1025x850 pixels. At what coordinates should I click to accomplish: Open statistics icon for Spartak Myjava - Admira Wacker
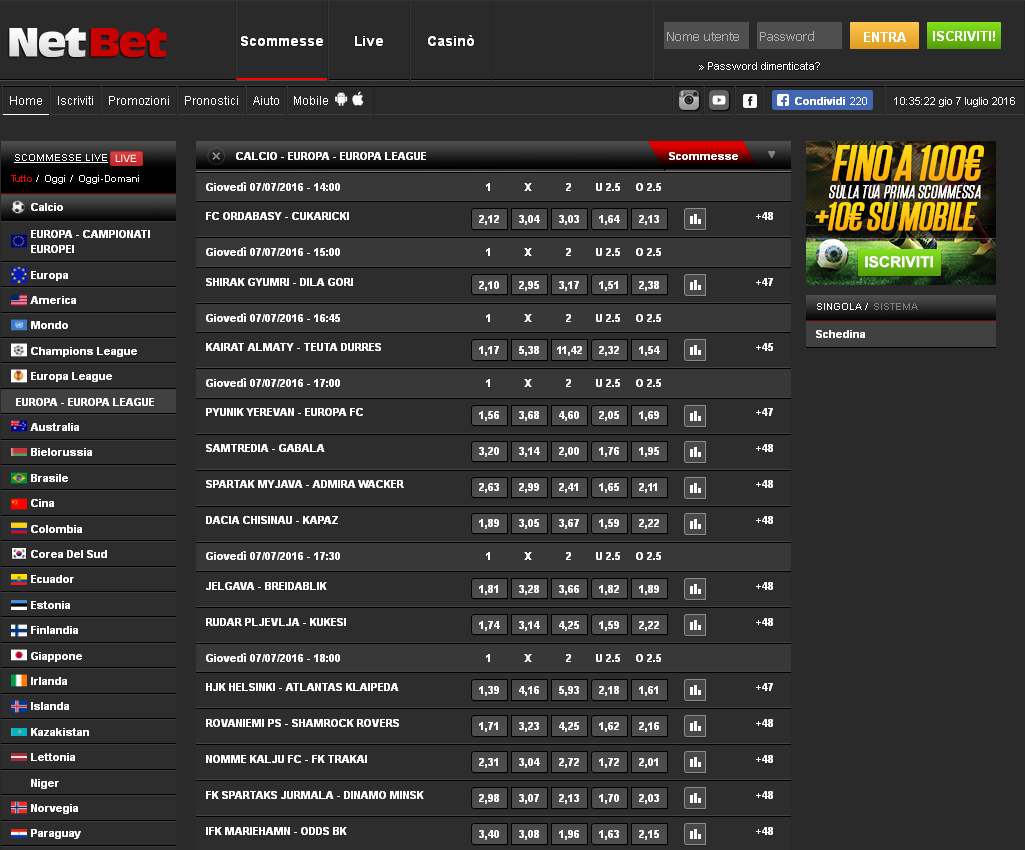click(x=695, y=487)
